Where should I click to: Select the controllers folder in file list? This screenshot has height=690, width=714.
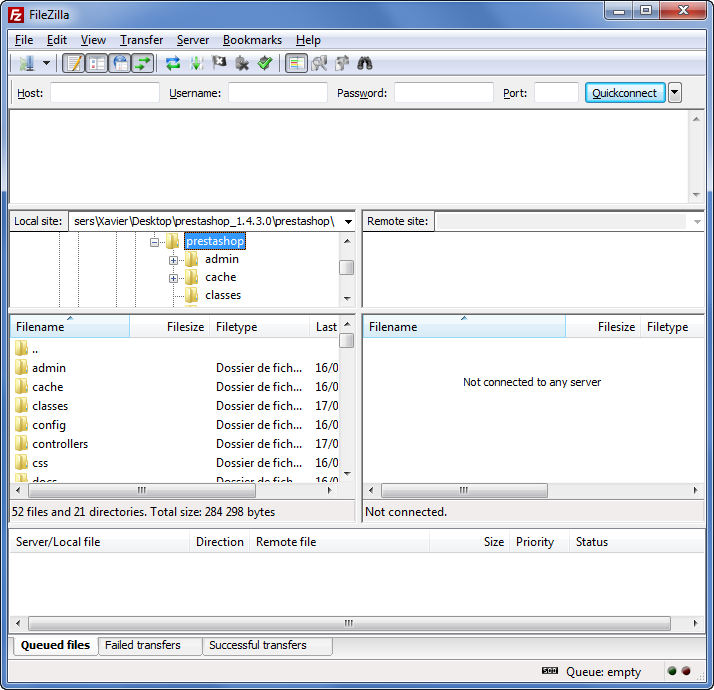coord(175,444)
